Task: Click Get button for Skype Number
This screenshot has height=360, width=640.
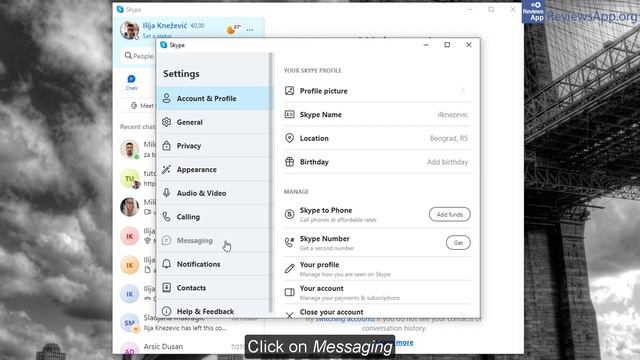Action: point(458,243)
